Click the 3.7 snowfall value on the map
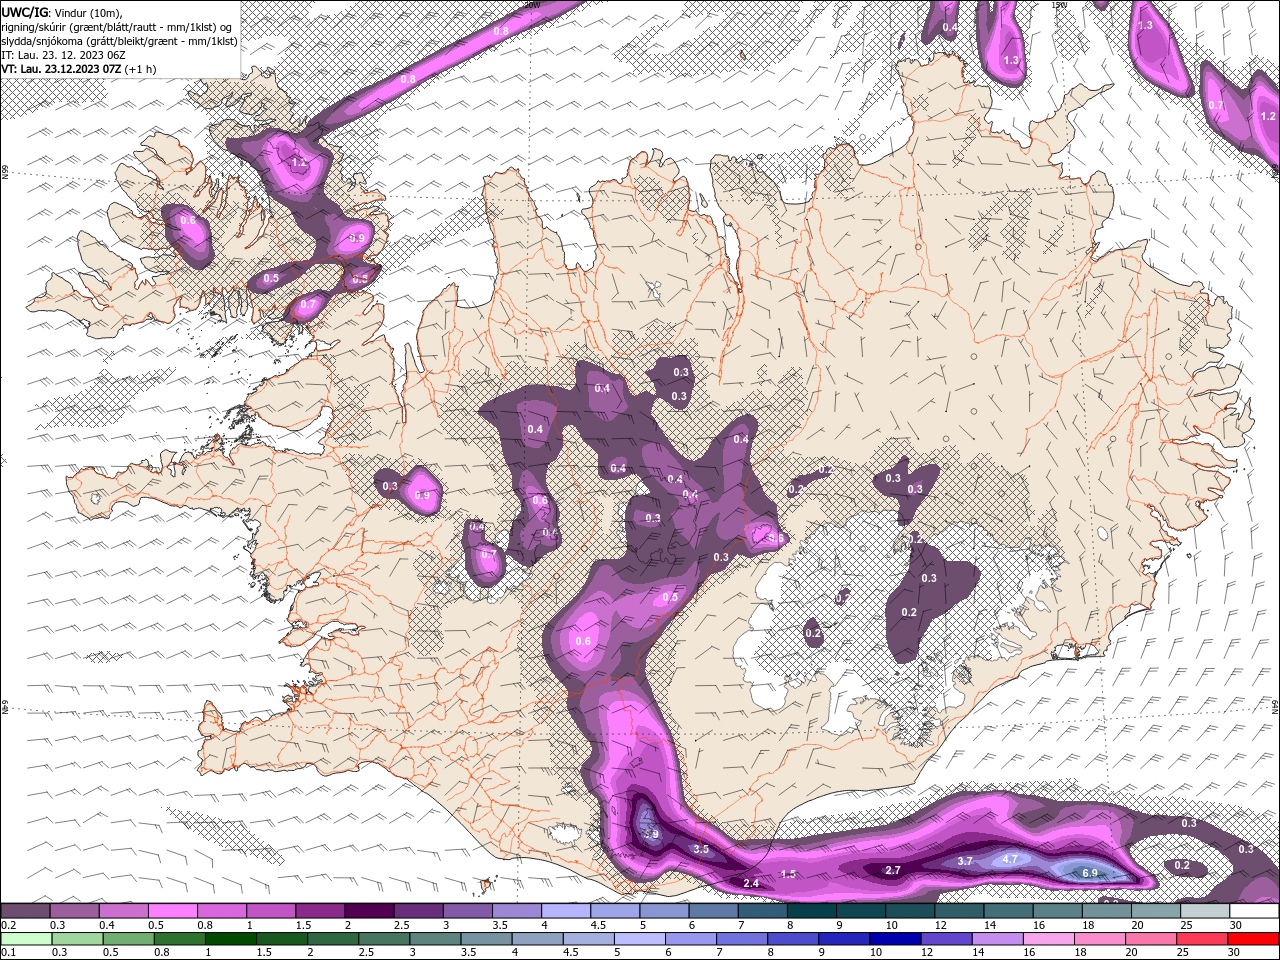This screenshot has height=960, width=1280. 965,861
